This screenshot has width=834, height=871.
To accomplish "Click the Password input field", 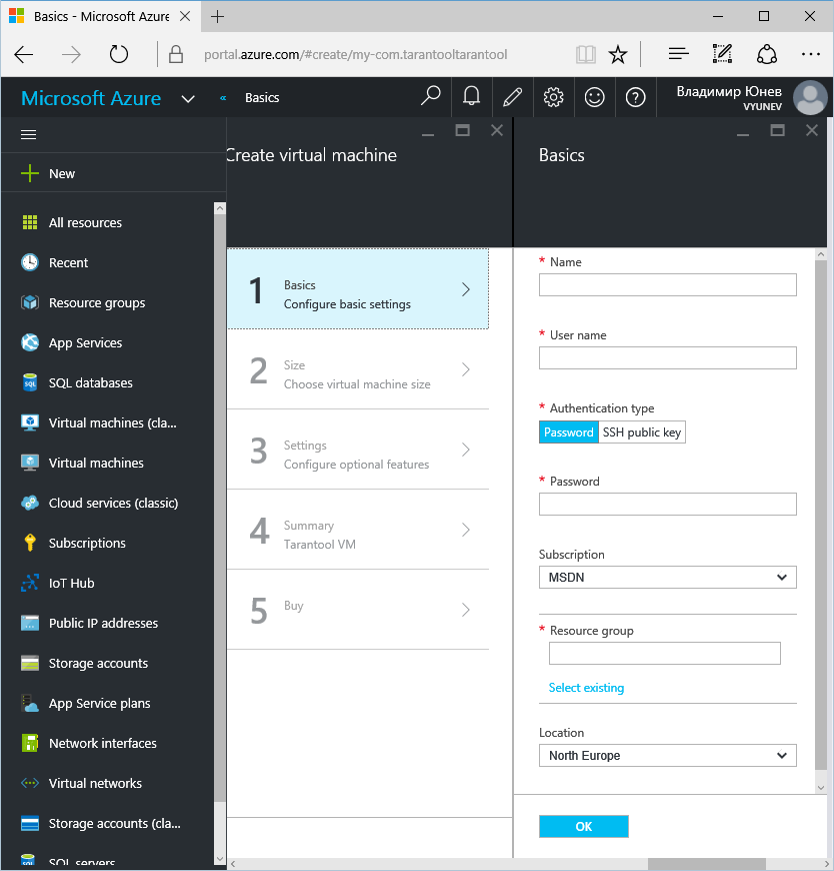I will 667,504.
